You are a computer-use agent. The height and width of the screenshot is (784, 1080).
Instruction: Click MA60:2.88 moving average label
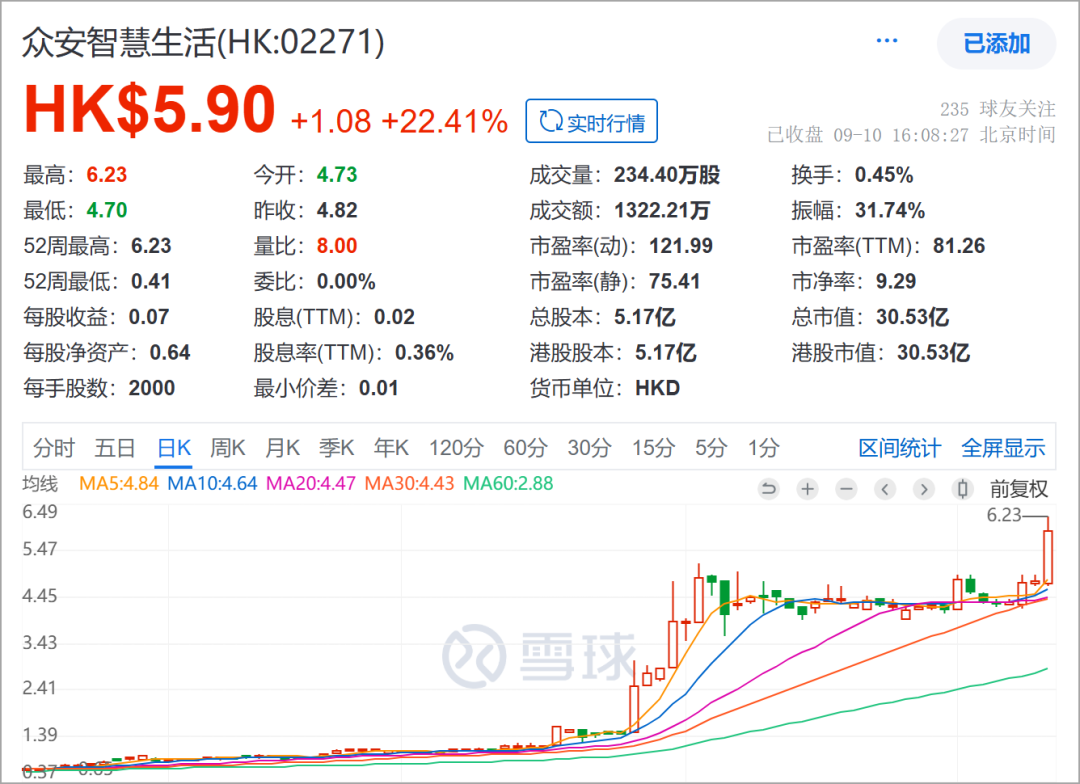click(x=508, y=484)
